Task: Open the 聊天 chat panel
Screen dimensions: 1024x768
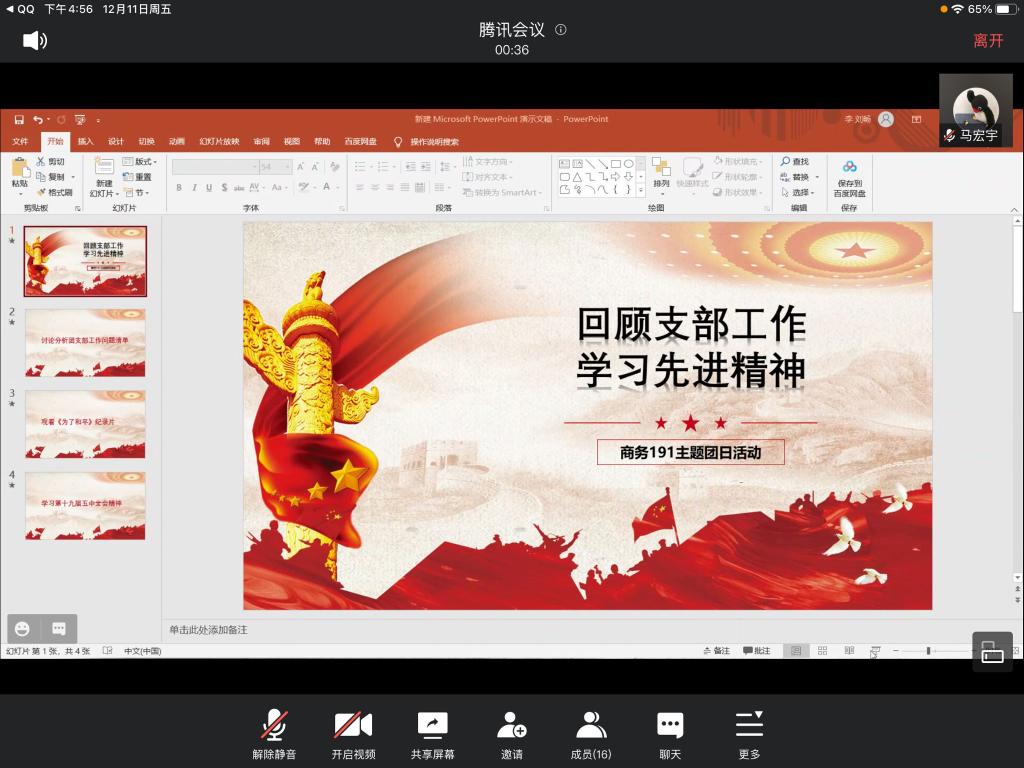Action: click(x=670, y=735)
